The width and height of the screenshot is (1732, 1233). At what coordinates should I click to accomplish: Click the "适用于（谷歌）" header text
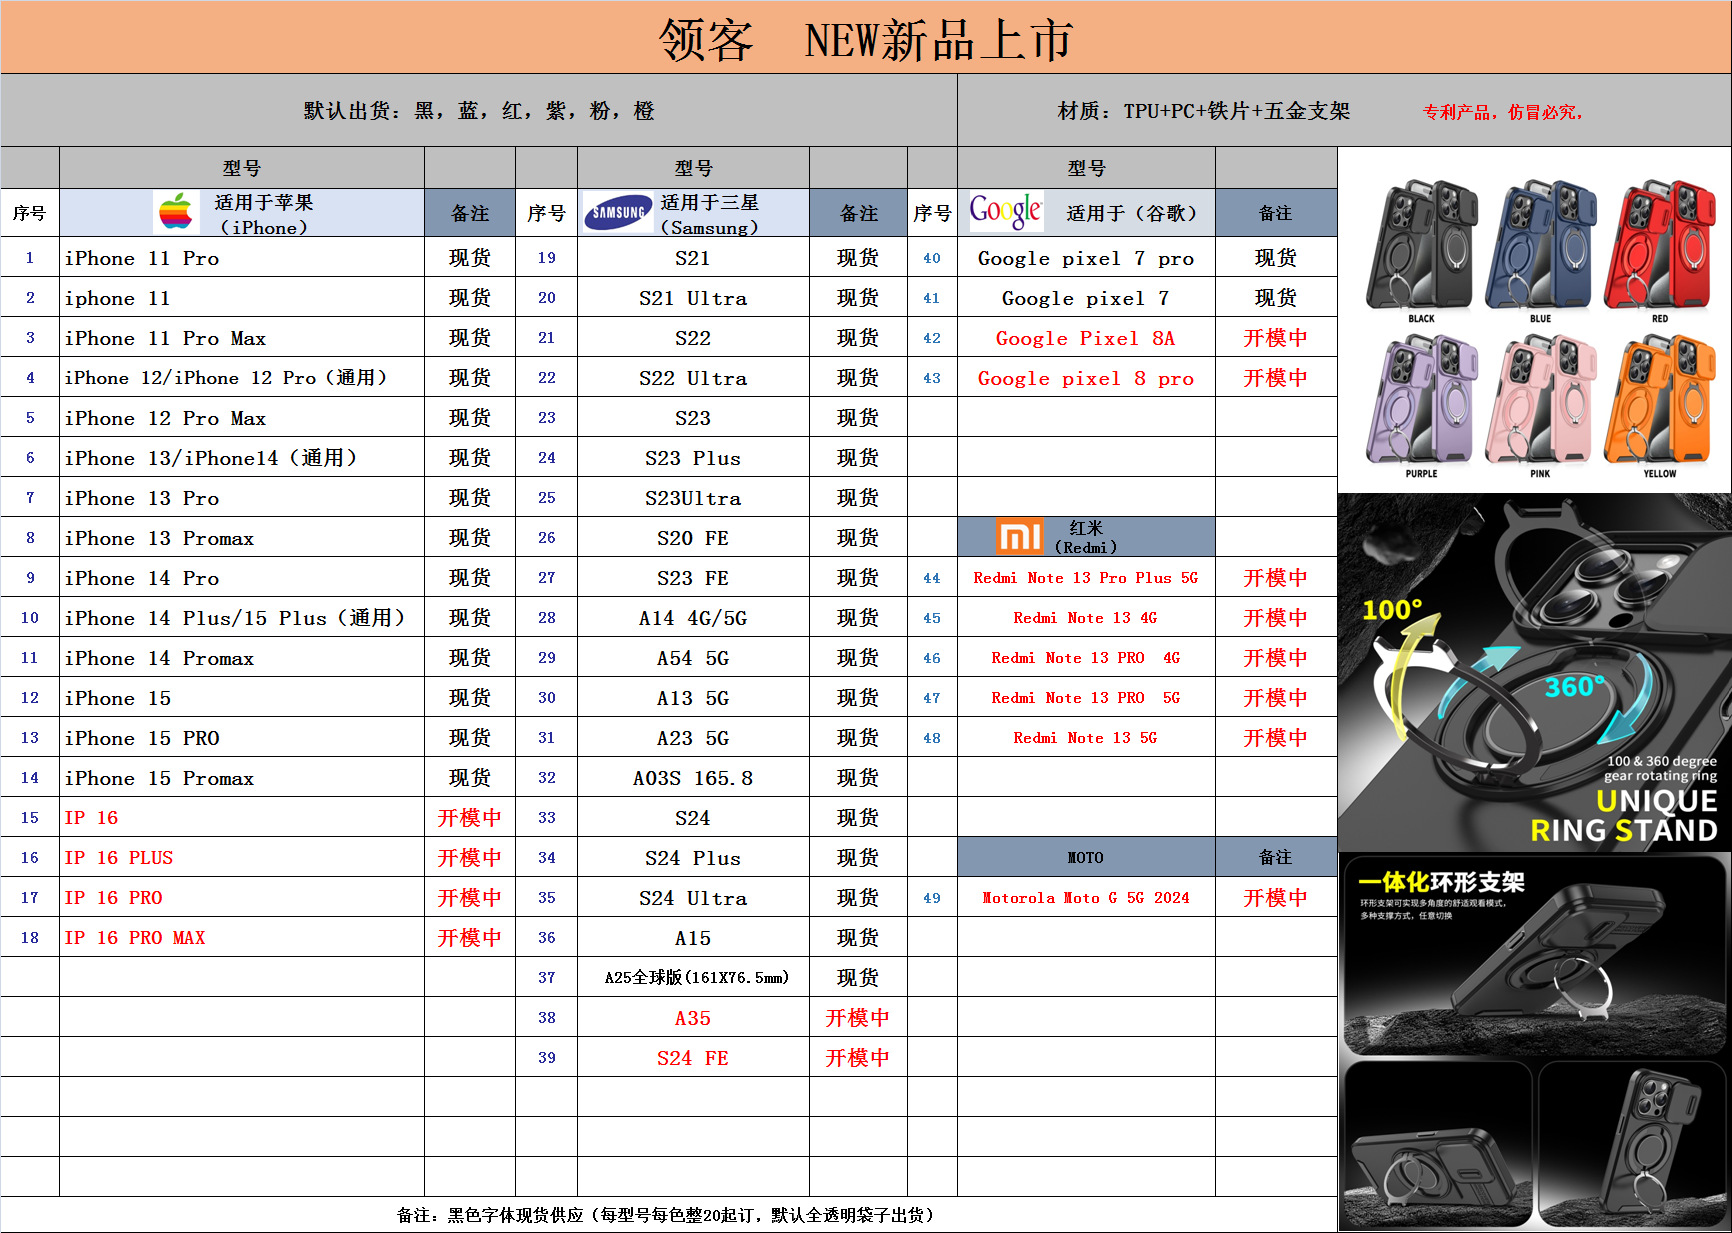pos(1131,213)
